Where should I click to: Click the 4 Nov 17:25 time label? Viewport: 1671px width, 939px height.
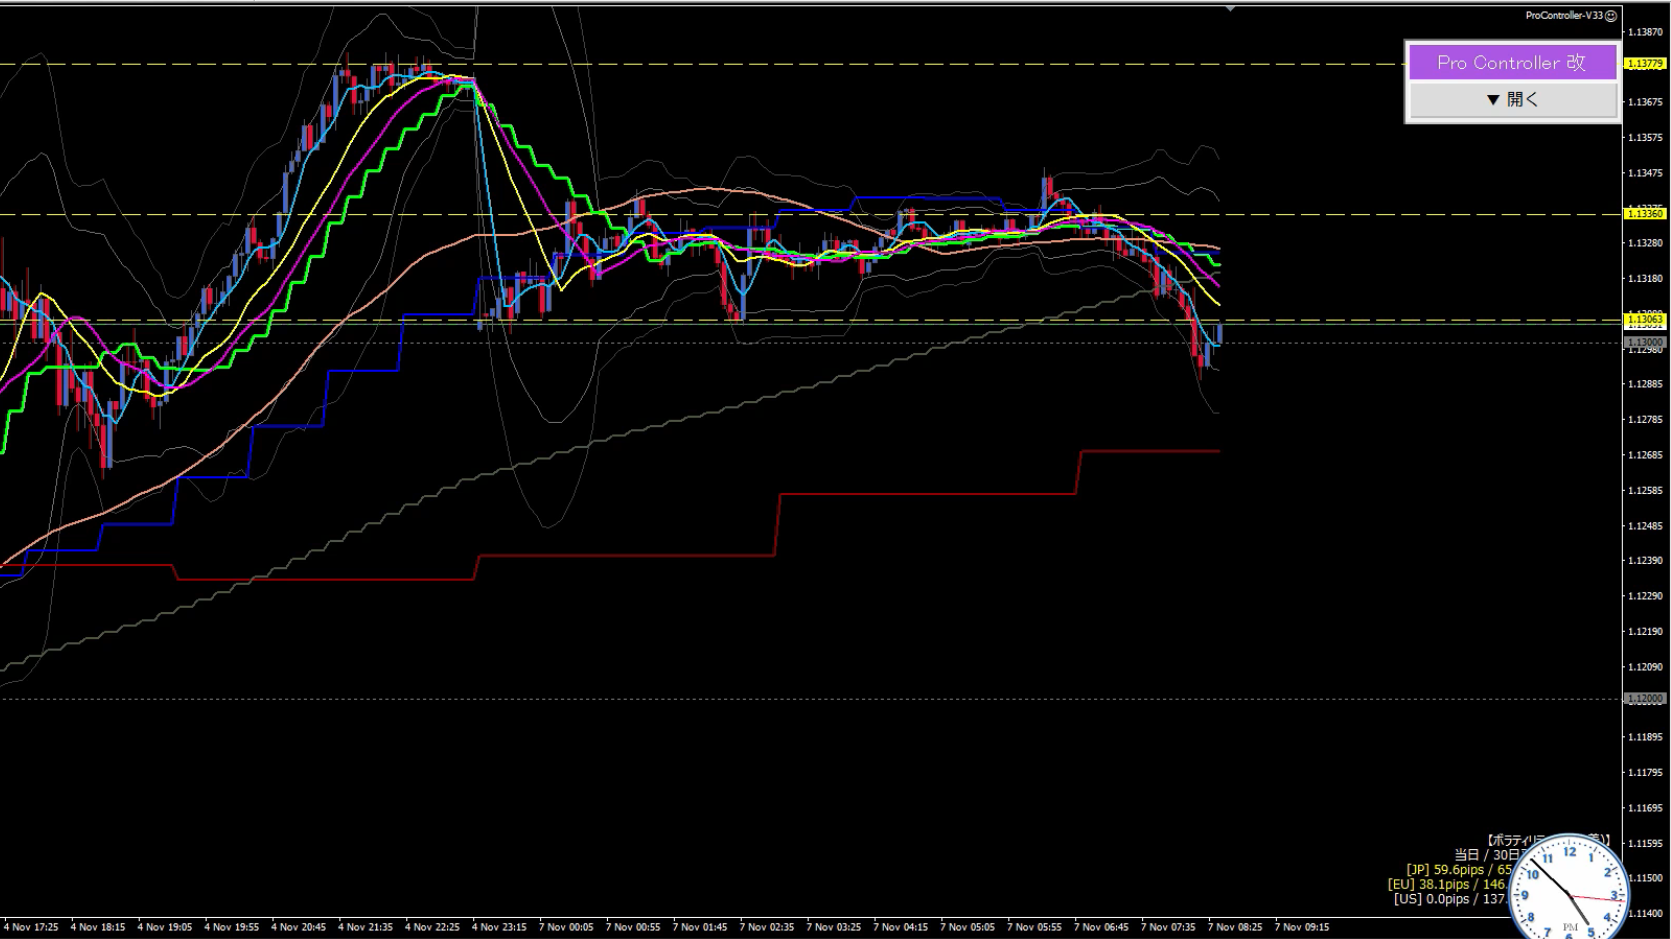click(x=30, y=927)
